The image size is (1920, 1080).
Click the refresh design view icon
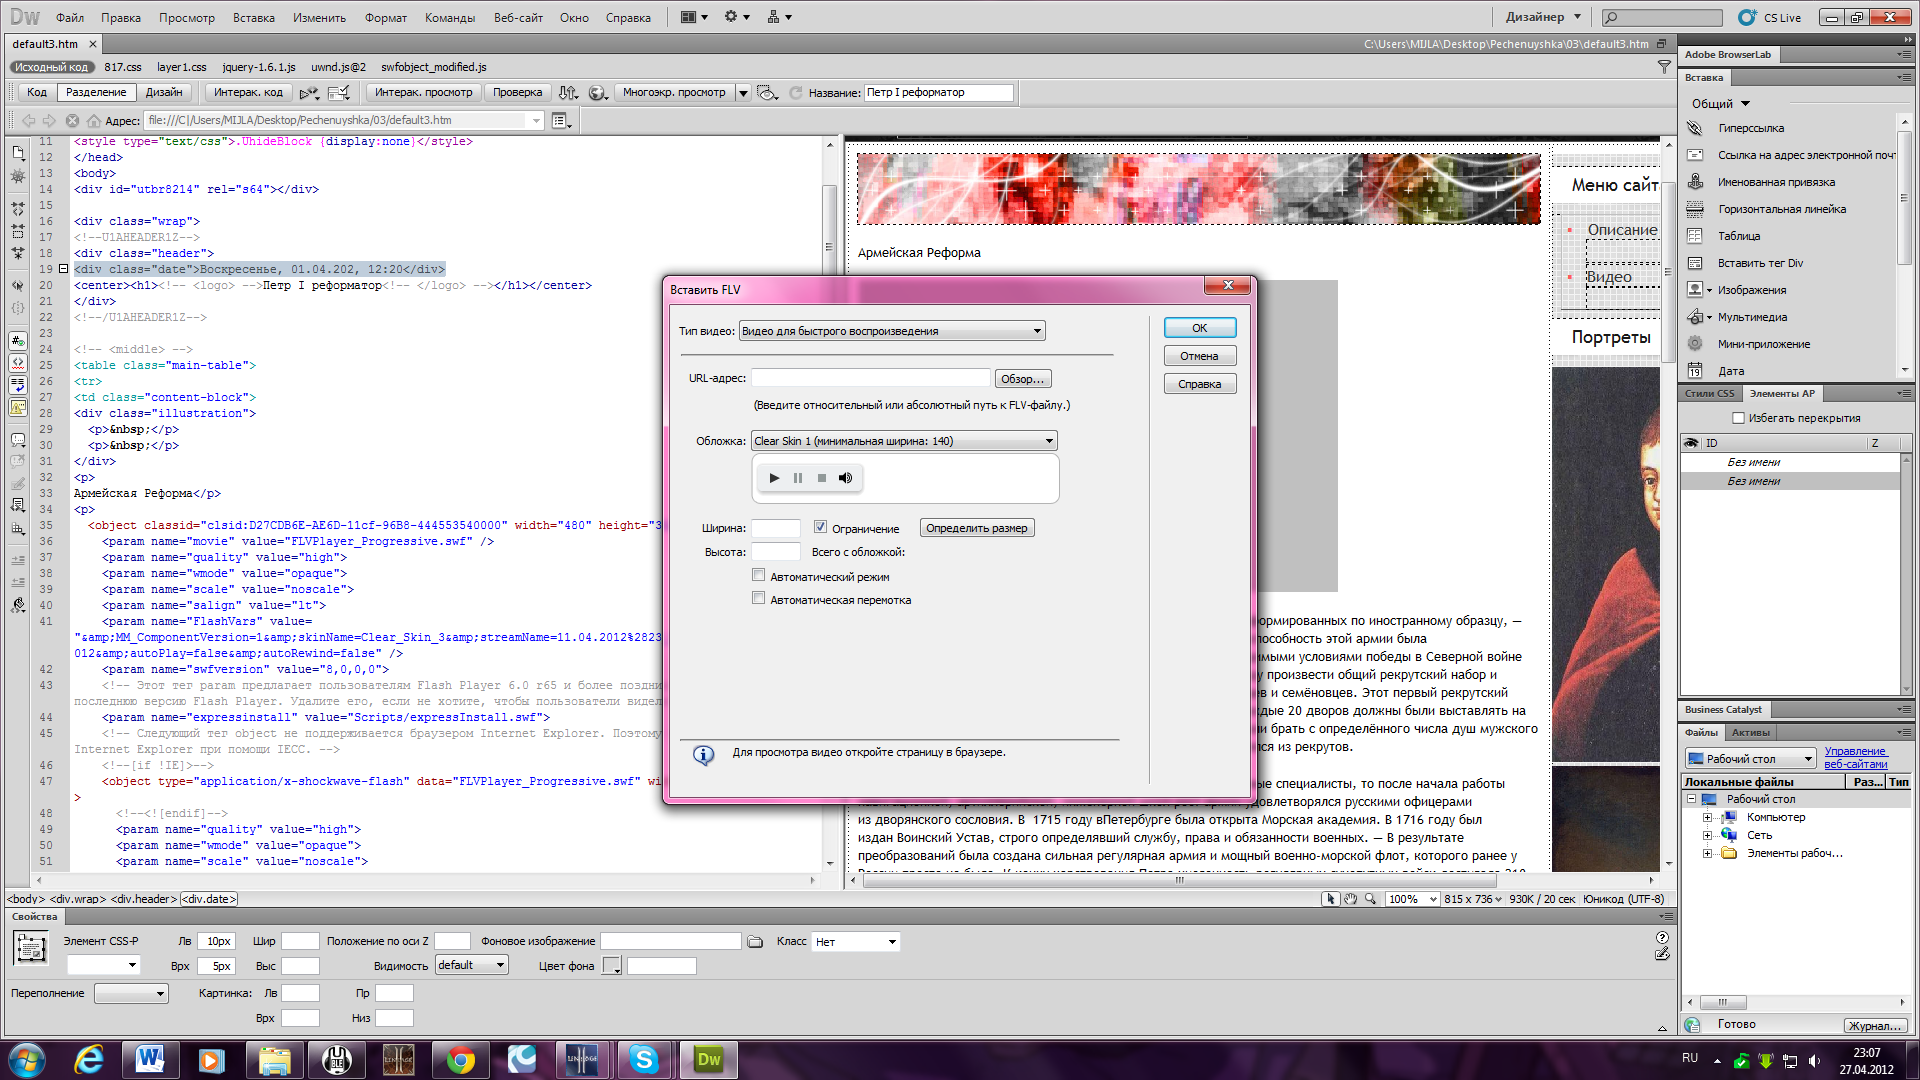click(796, 93)
